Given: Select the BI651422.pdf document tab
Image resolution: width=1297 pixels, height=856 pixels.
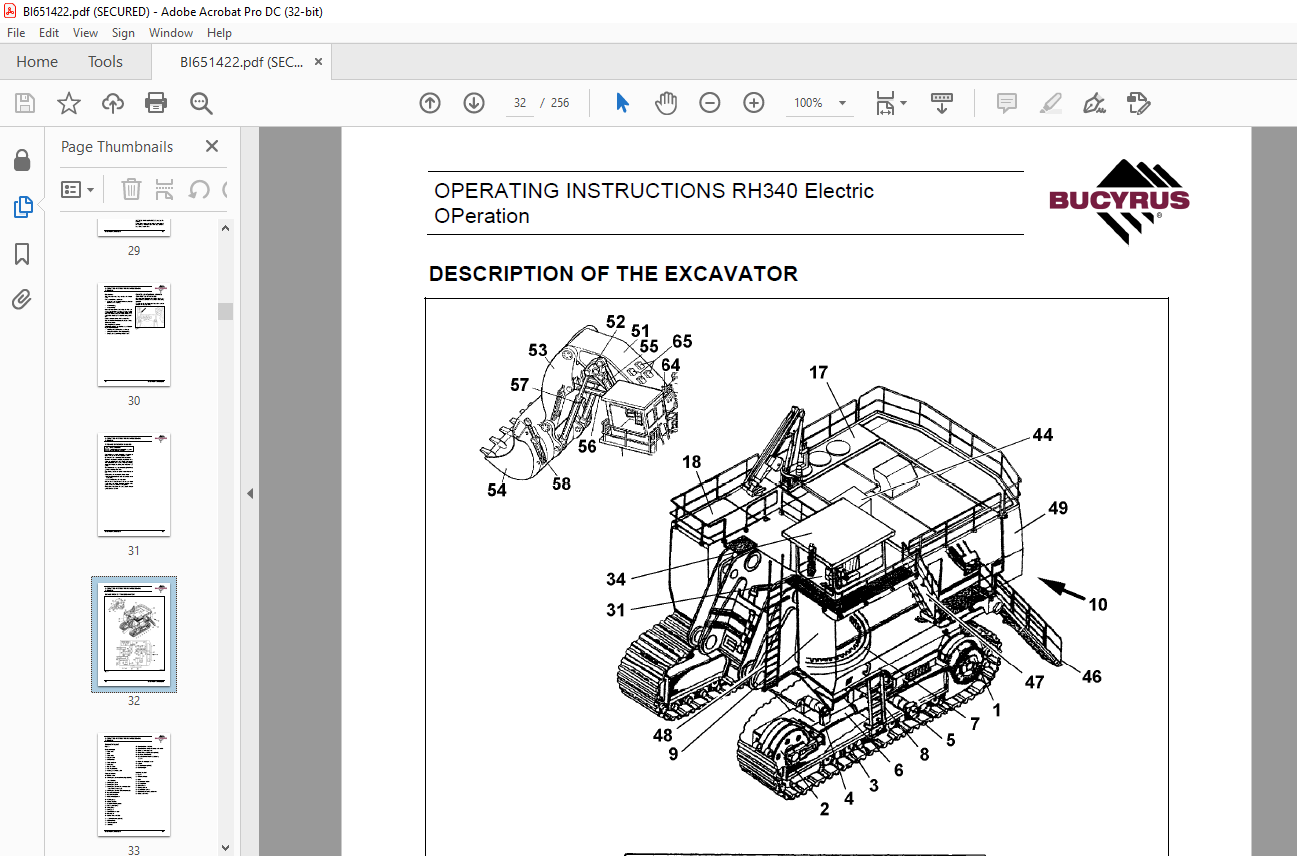Looking at the screenshot, I should point(241,62).
